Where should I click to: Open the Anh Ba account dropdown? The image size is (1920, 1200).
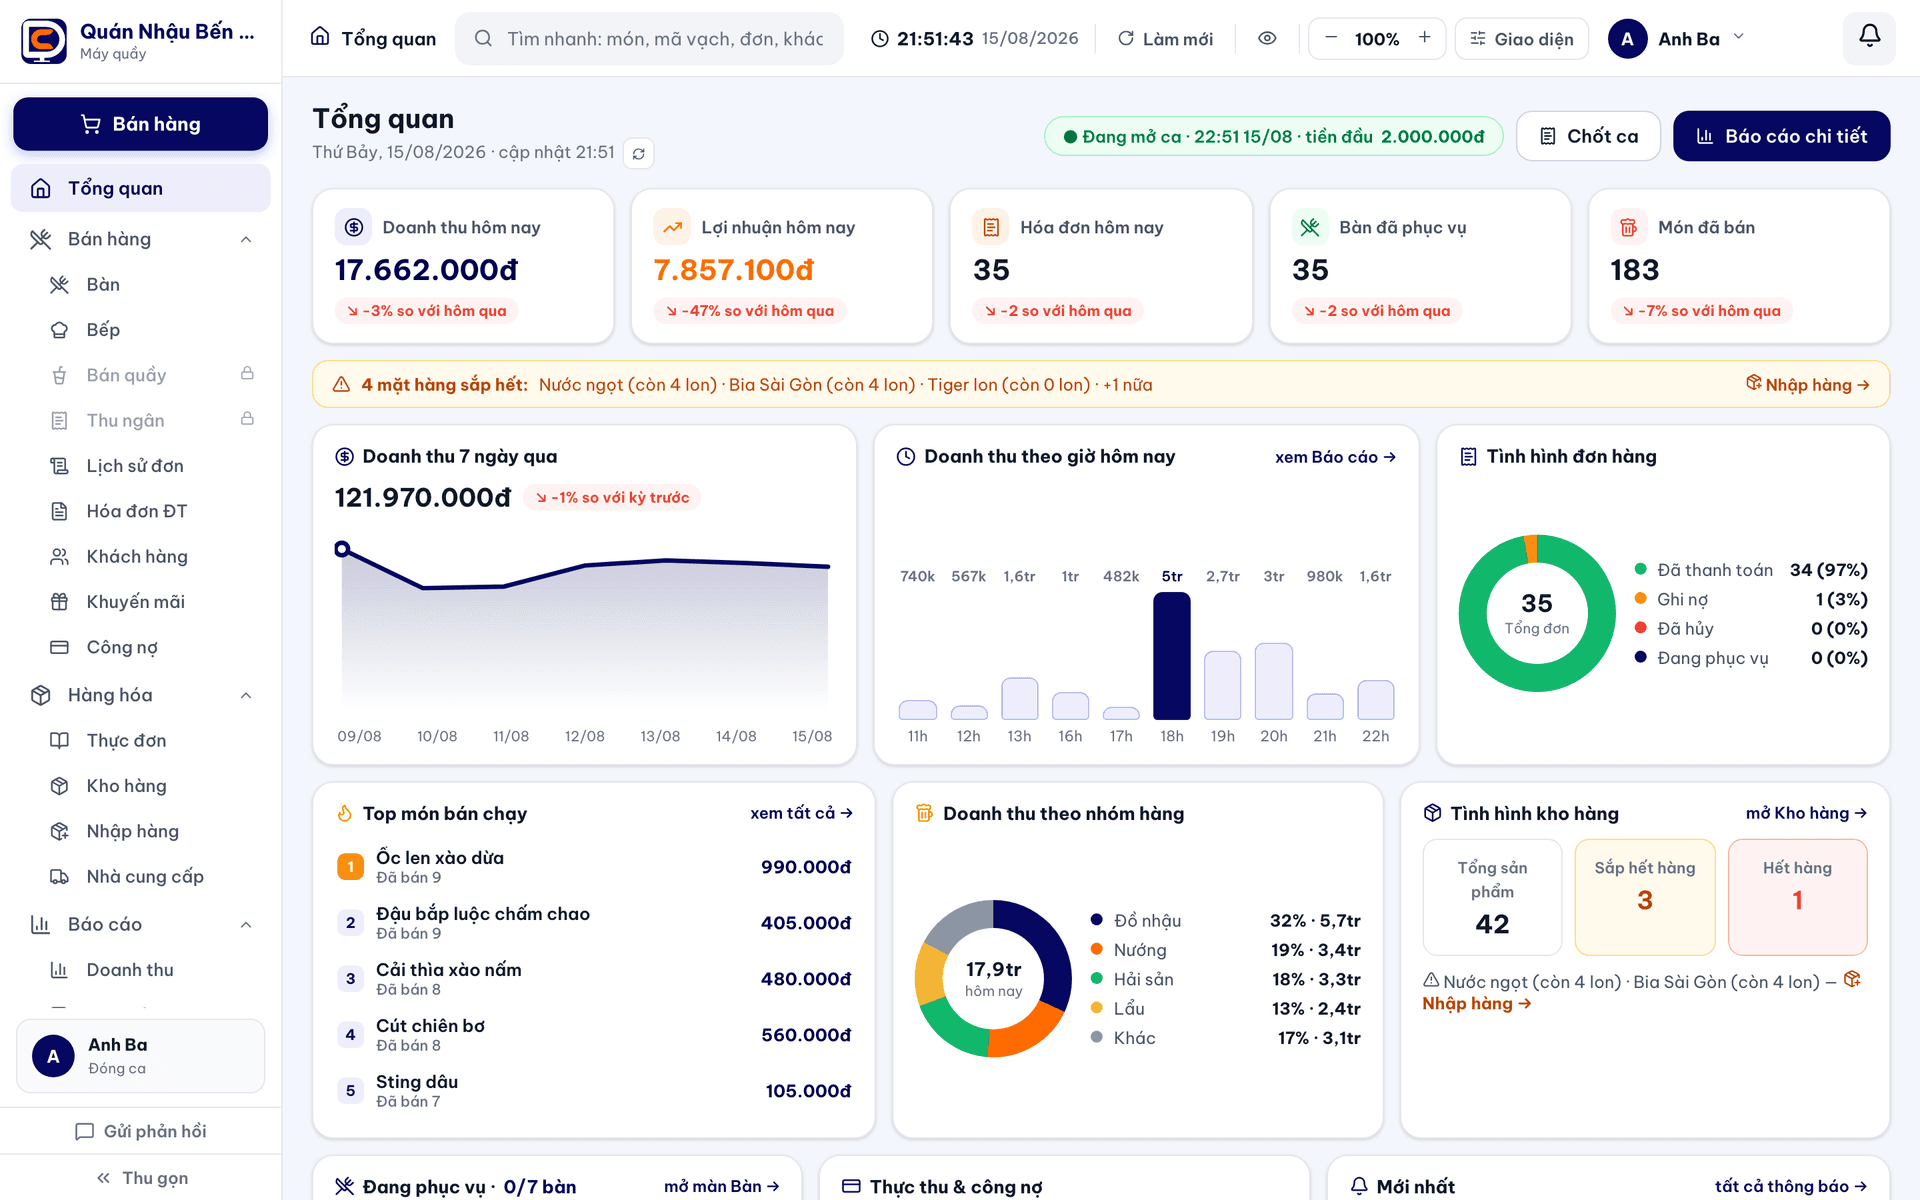coord(1677,38)
